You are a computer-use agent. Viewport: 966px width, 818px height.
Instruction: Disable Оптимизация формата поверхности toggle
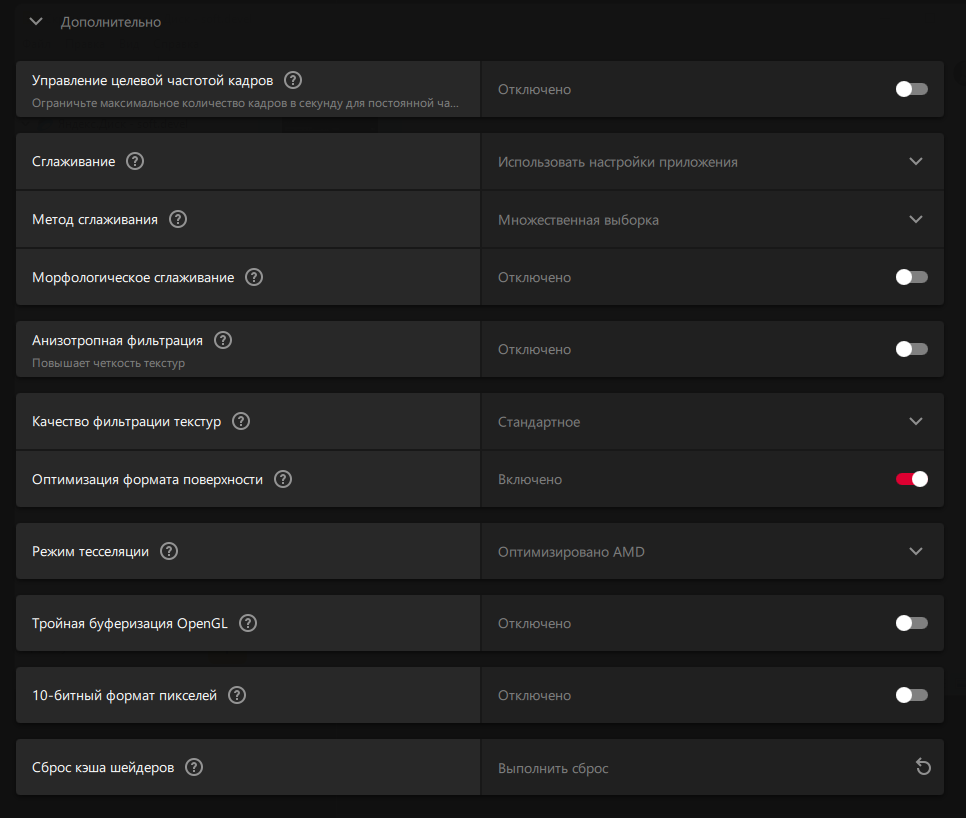tap(911, 479)
